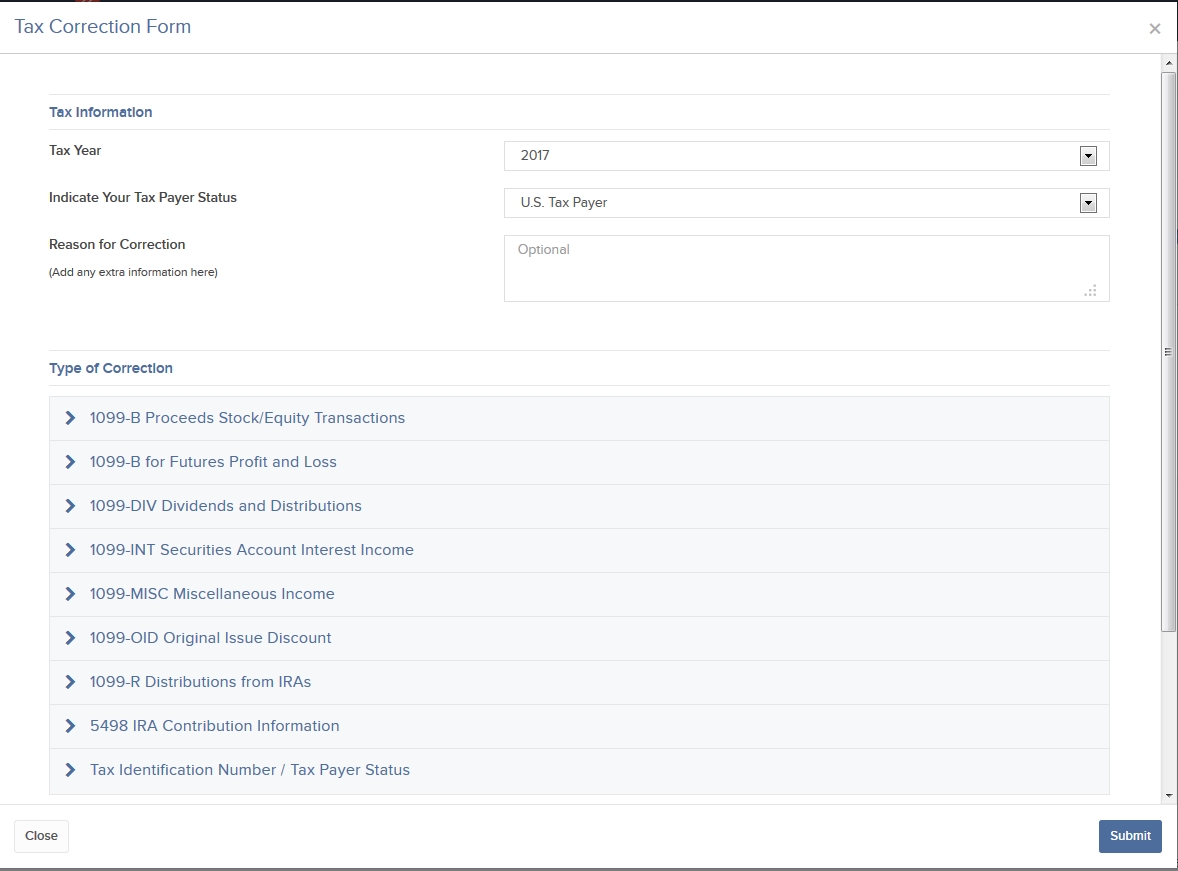Click the scrollbar up arrow
This screenshot has height=871, width=1178.
pyautogui.click(x=1169, y=63)
